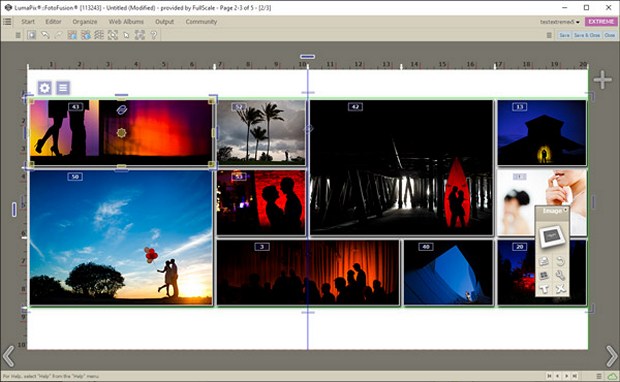Screen dimensions: 620x382
Task: Switch to the Editor tab
Action: 53,22
